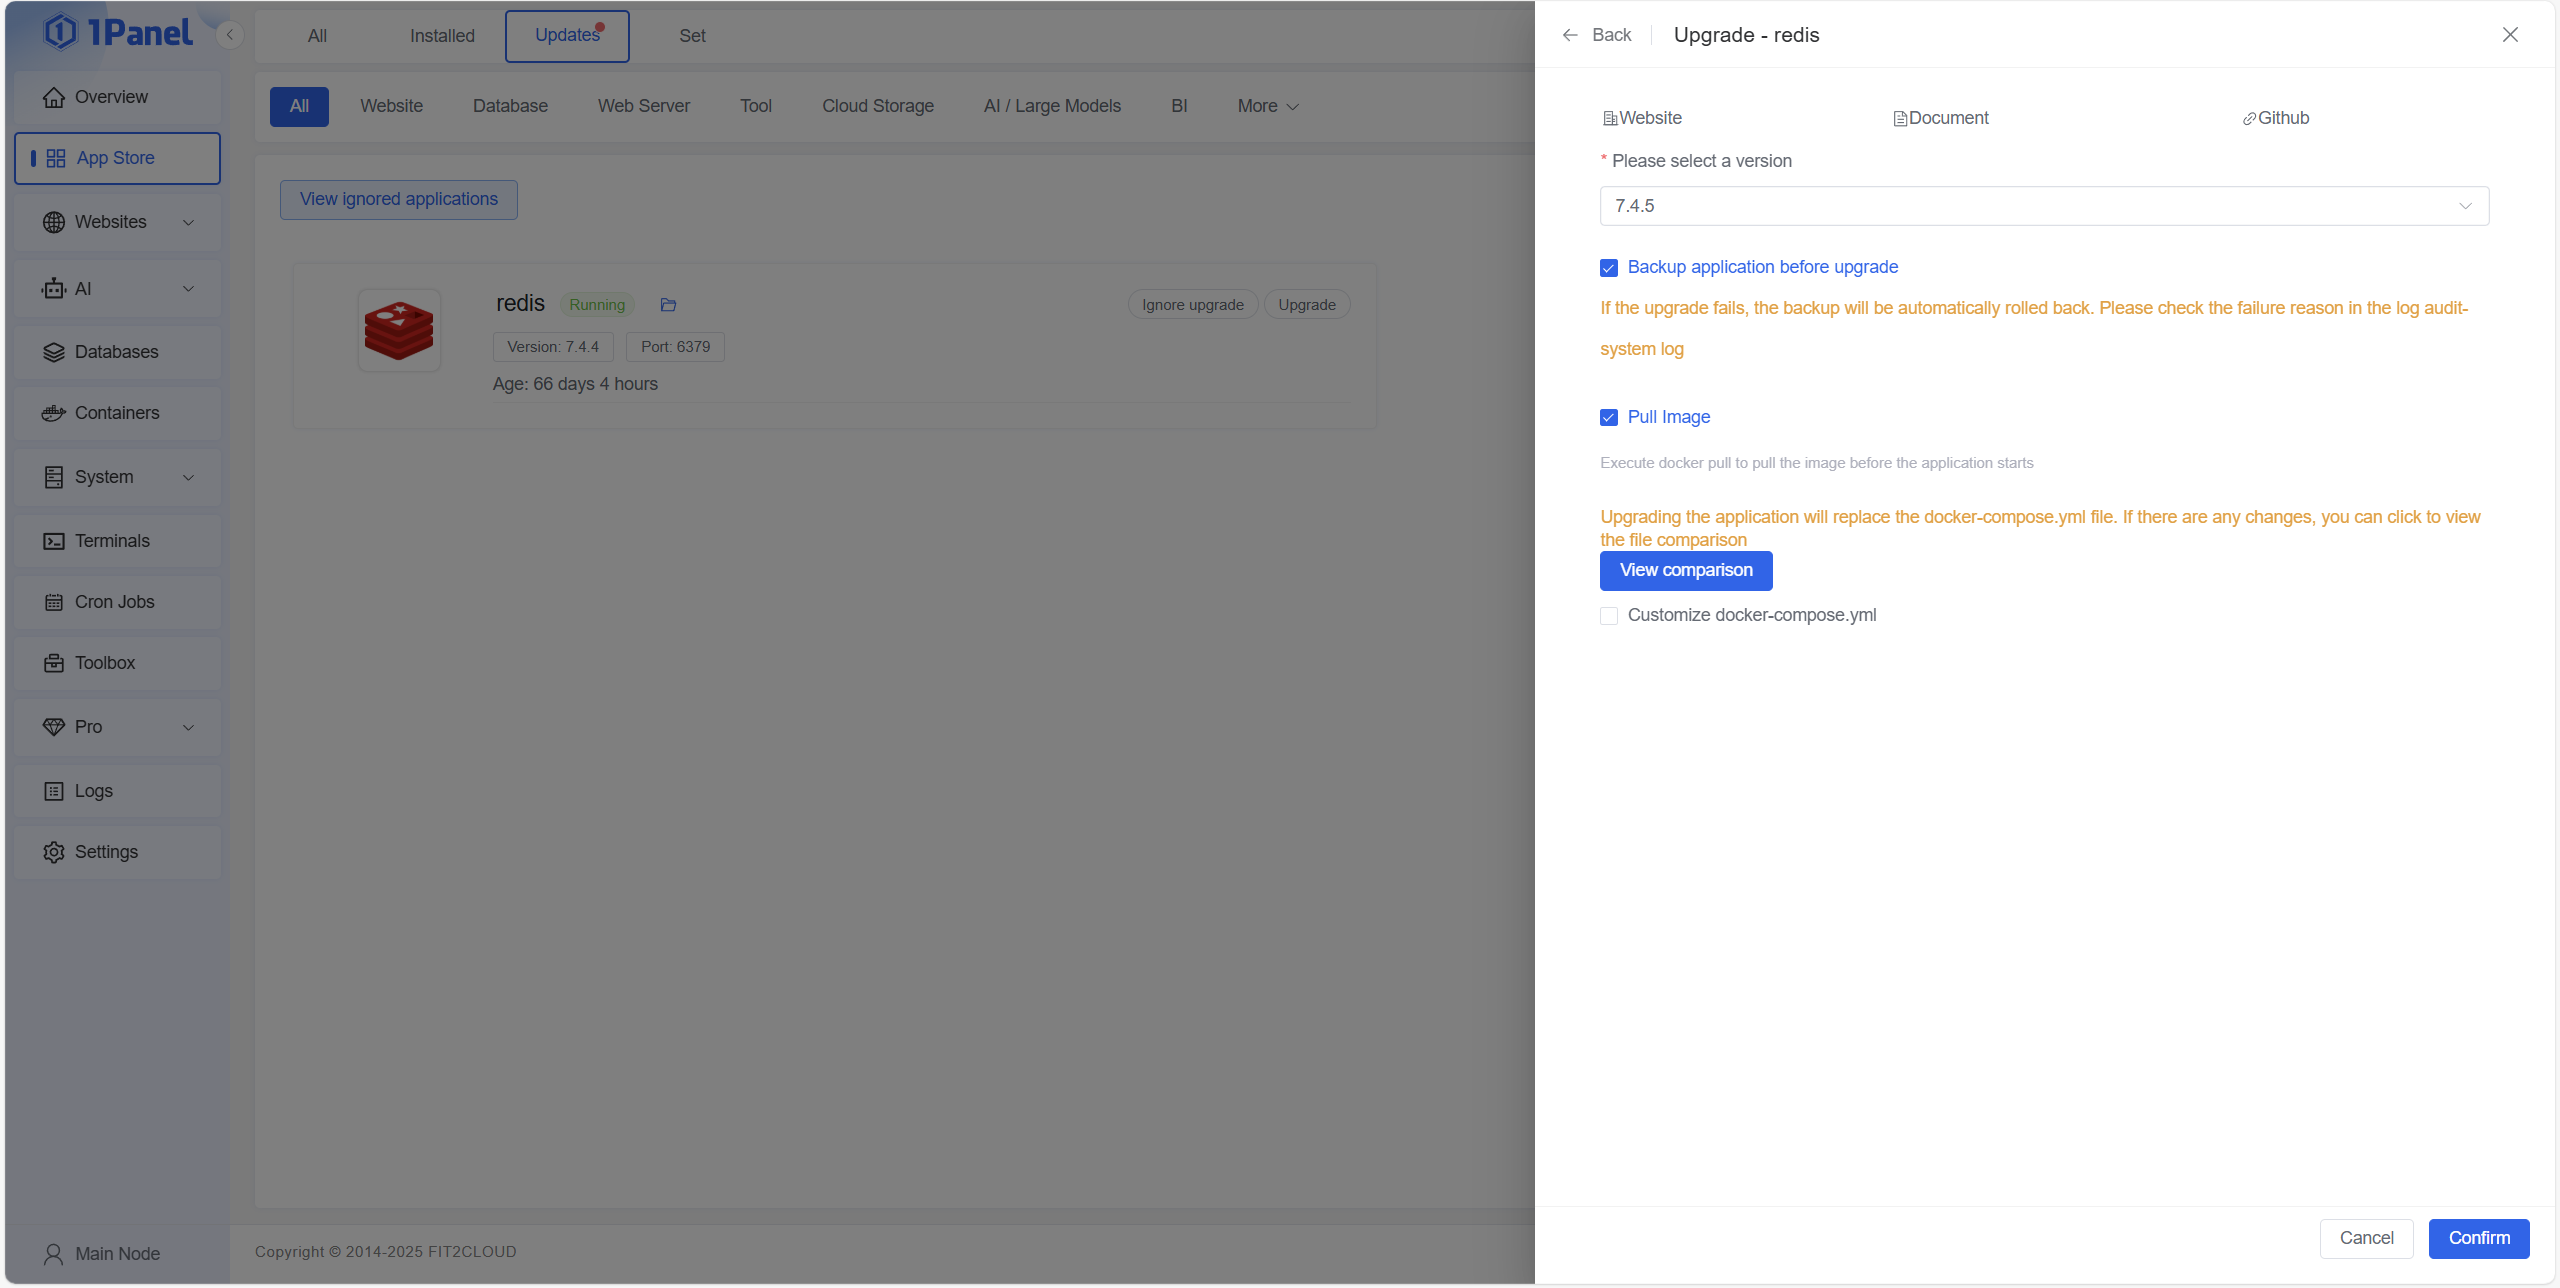Image resolution: width=2560 pixels, height=1288 pixels.
Task: Click the Running status badge
Action: tap(597, 305)
